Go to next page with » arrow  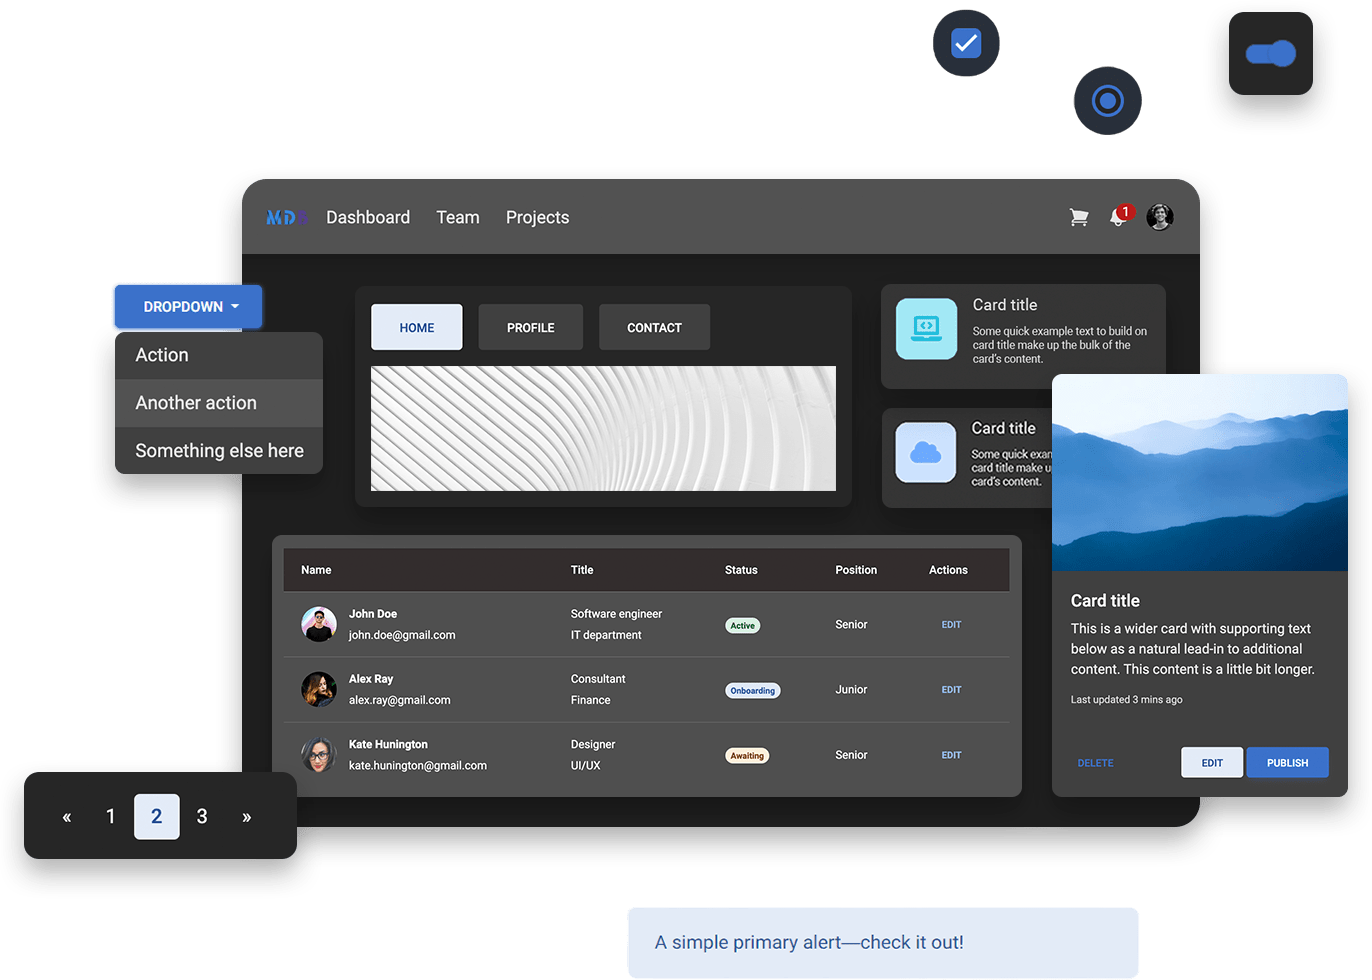click(247, 817)
